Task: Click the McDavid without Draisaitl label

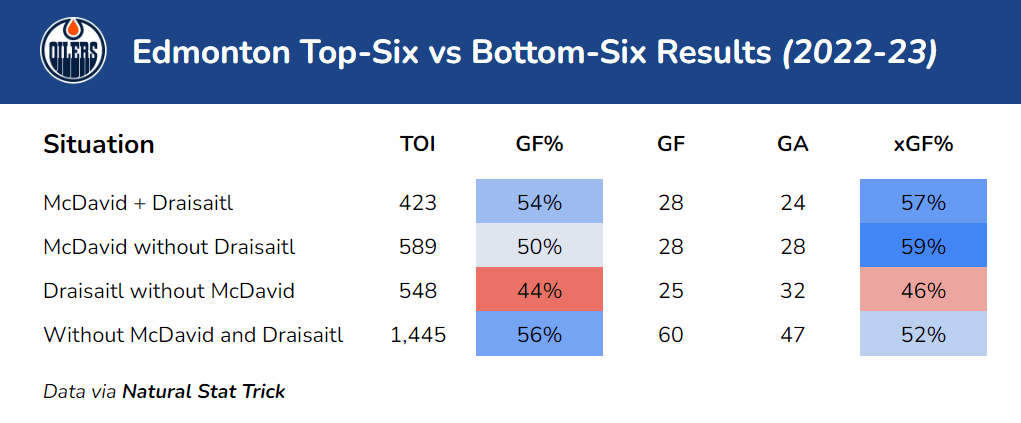Action: pos(169,247)
